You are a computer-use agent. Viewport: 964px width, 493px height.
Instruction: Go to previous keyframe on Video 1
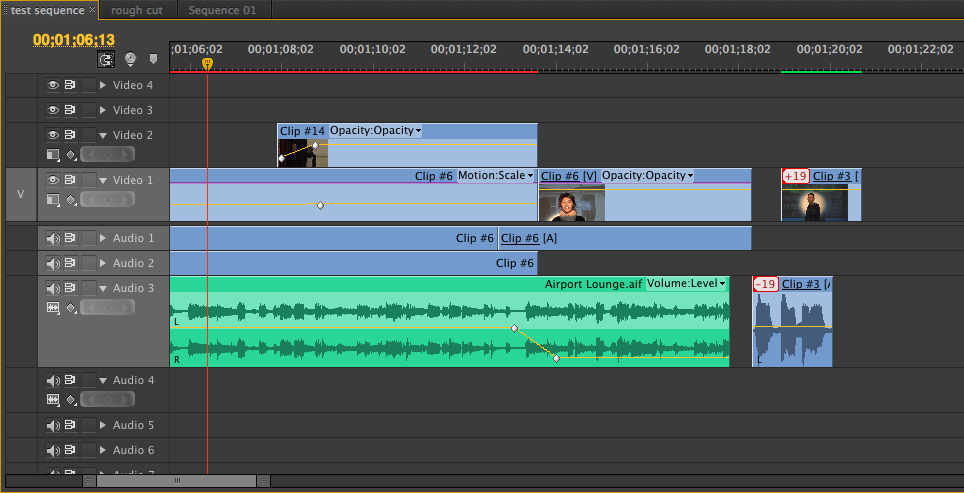click(91, 199)
